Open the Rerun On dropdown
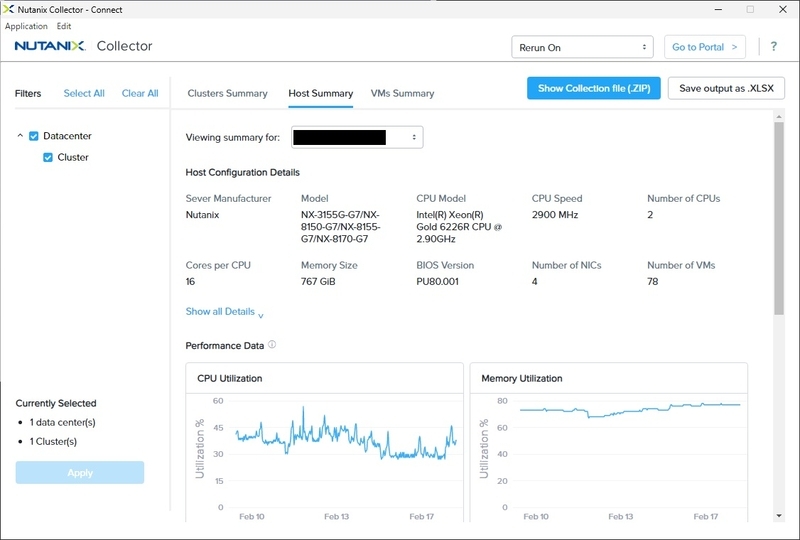Image resolution: width=800 pixels, height=540 pixels. [x=582, y=47]
